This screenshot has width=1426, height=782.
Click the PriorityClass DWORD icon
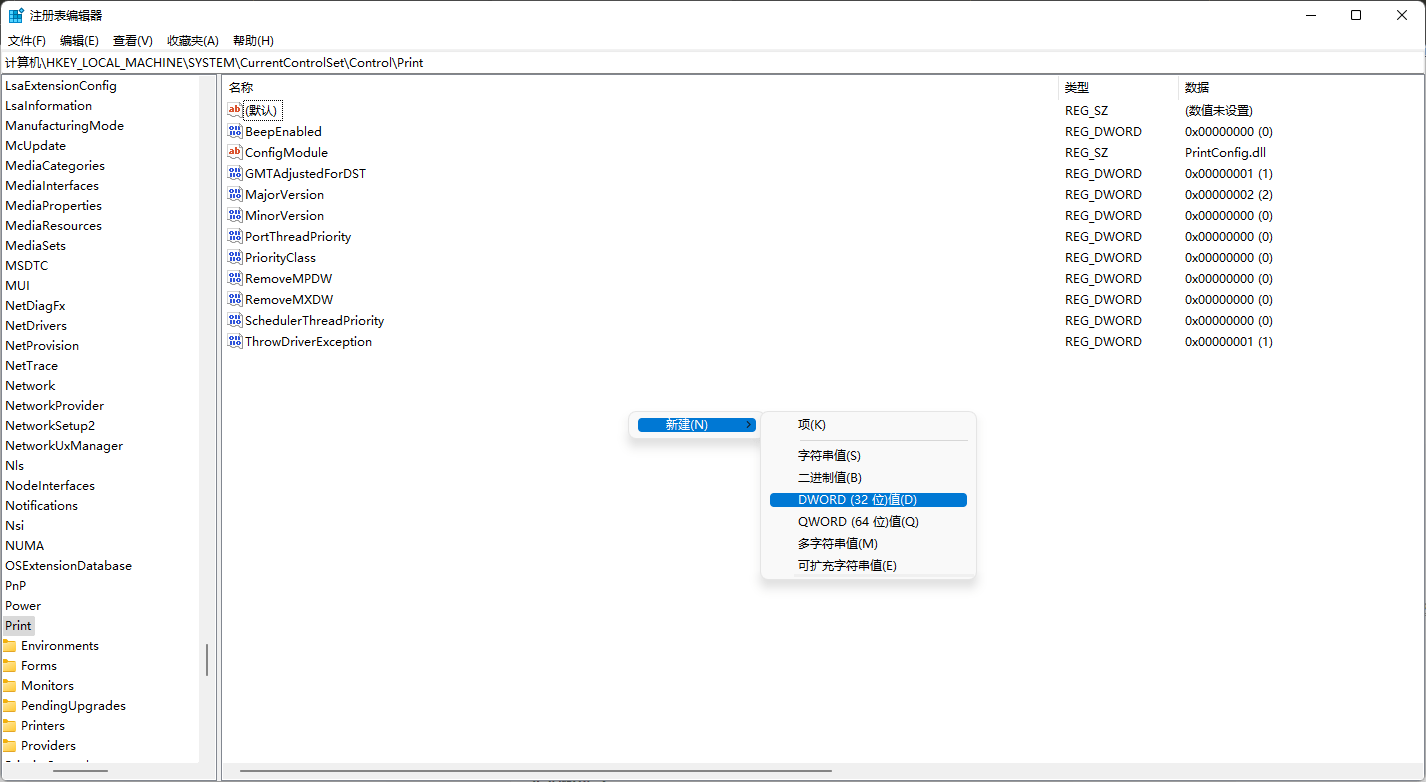[x=235, y=257]
